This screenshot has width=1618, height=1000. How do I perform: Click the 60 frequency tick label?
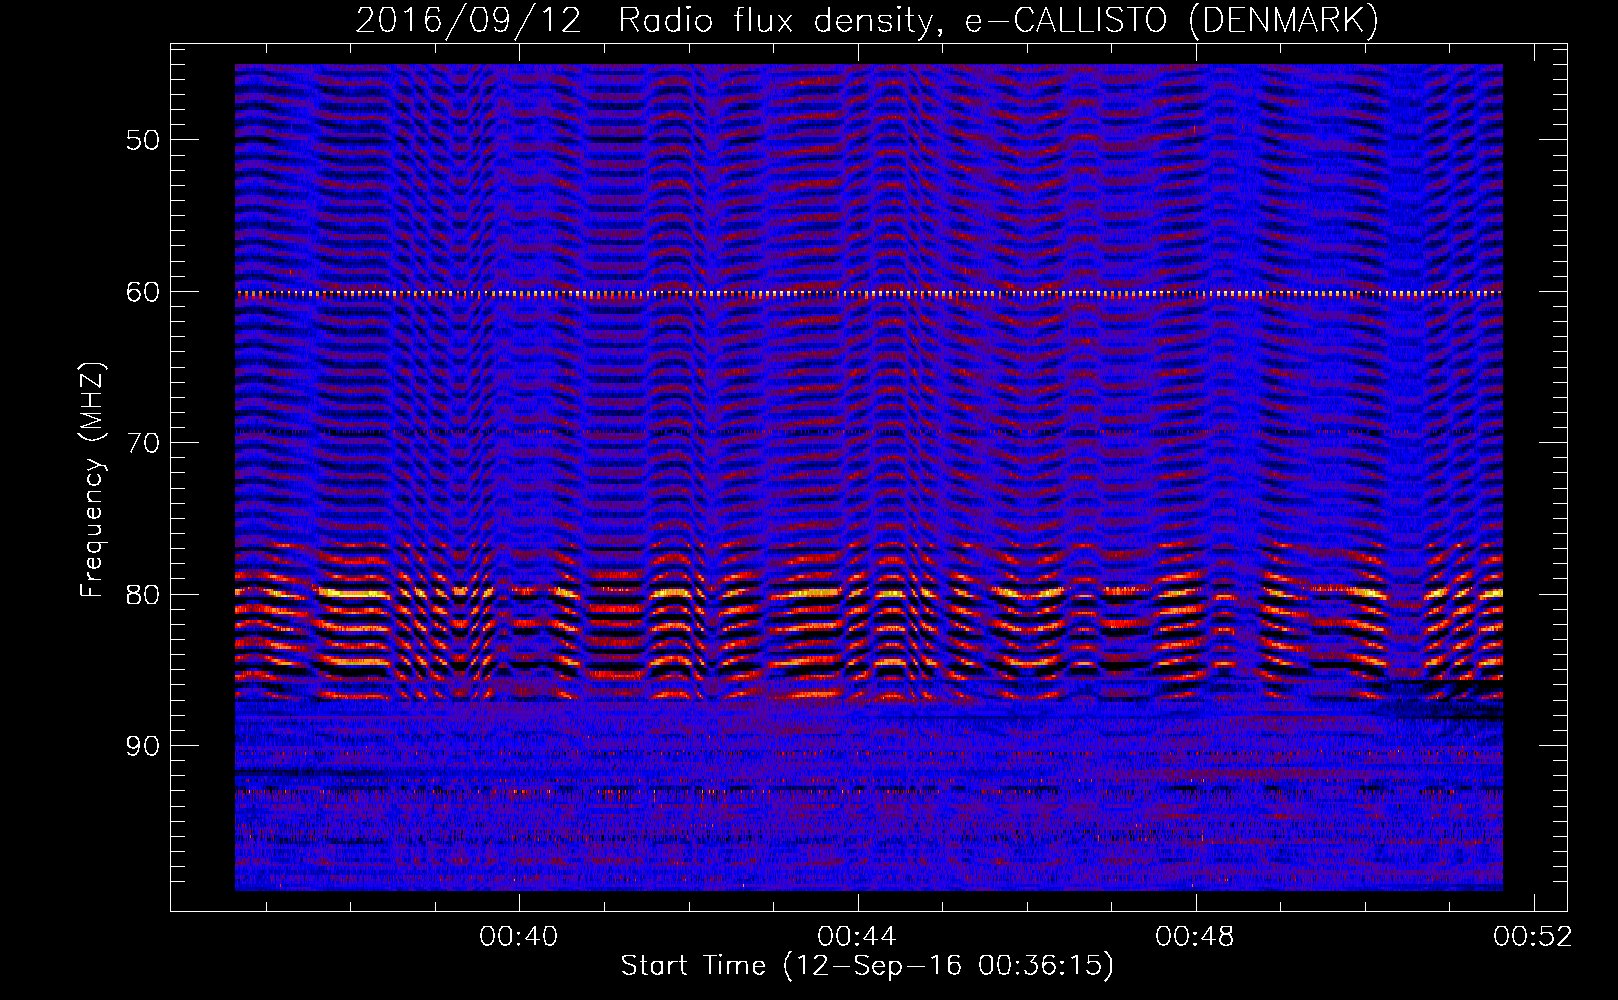pyautogui.click(x=142, y=292)
